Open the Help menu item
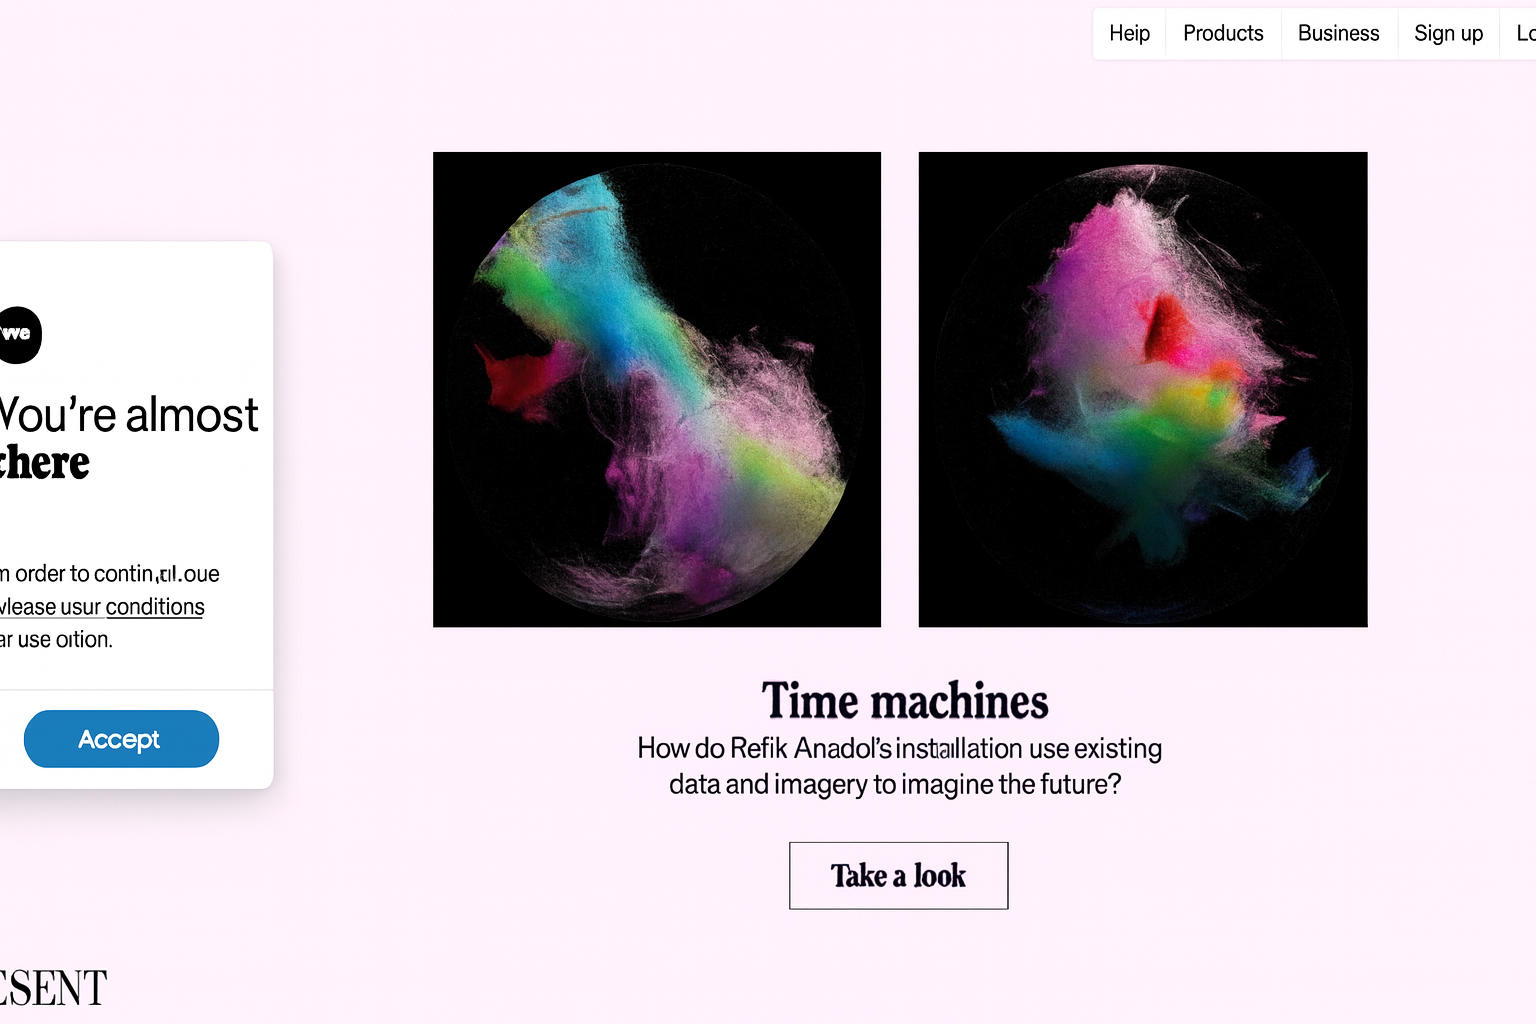This screenshot has height=1024, width=1536. tap(1129, 33)
